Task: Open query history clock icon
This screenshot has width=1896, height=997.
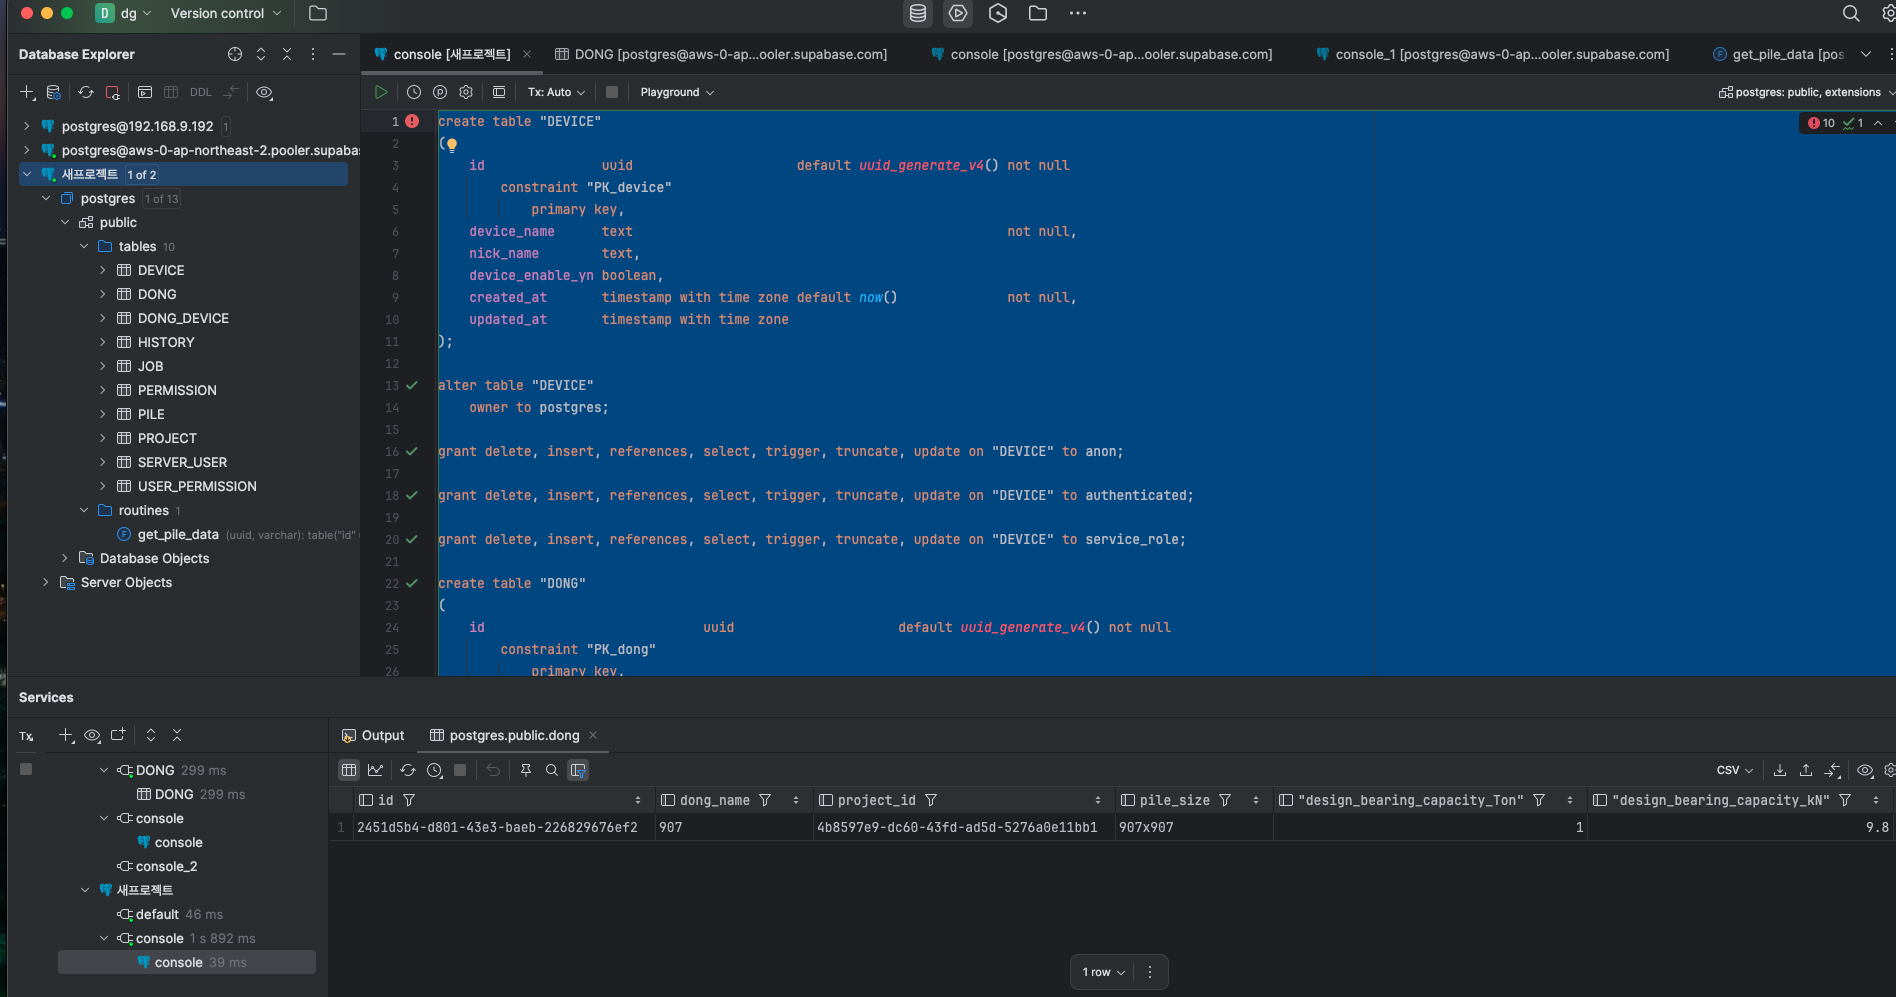Action: [x=414, y=92]
